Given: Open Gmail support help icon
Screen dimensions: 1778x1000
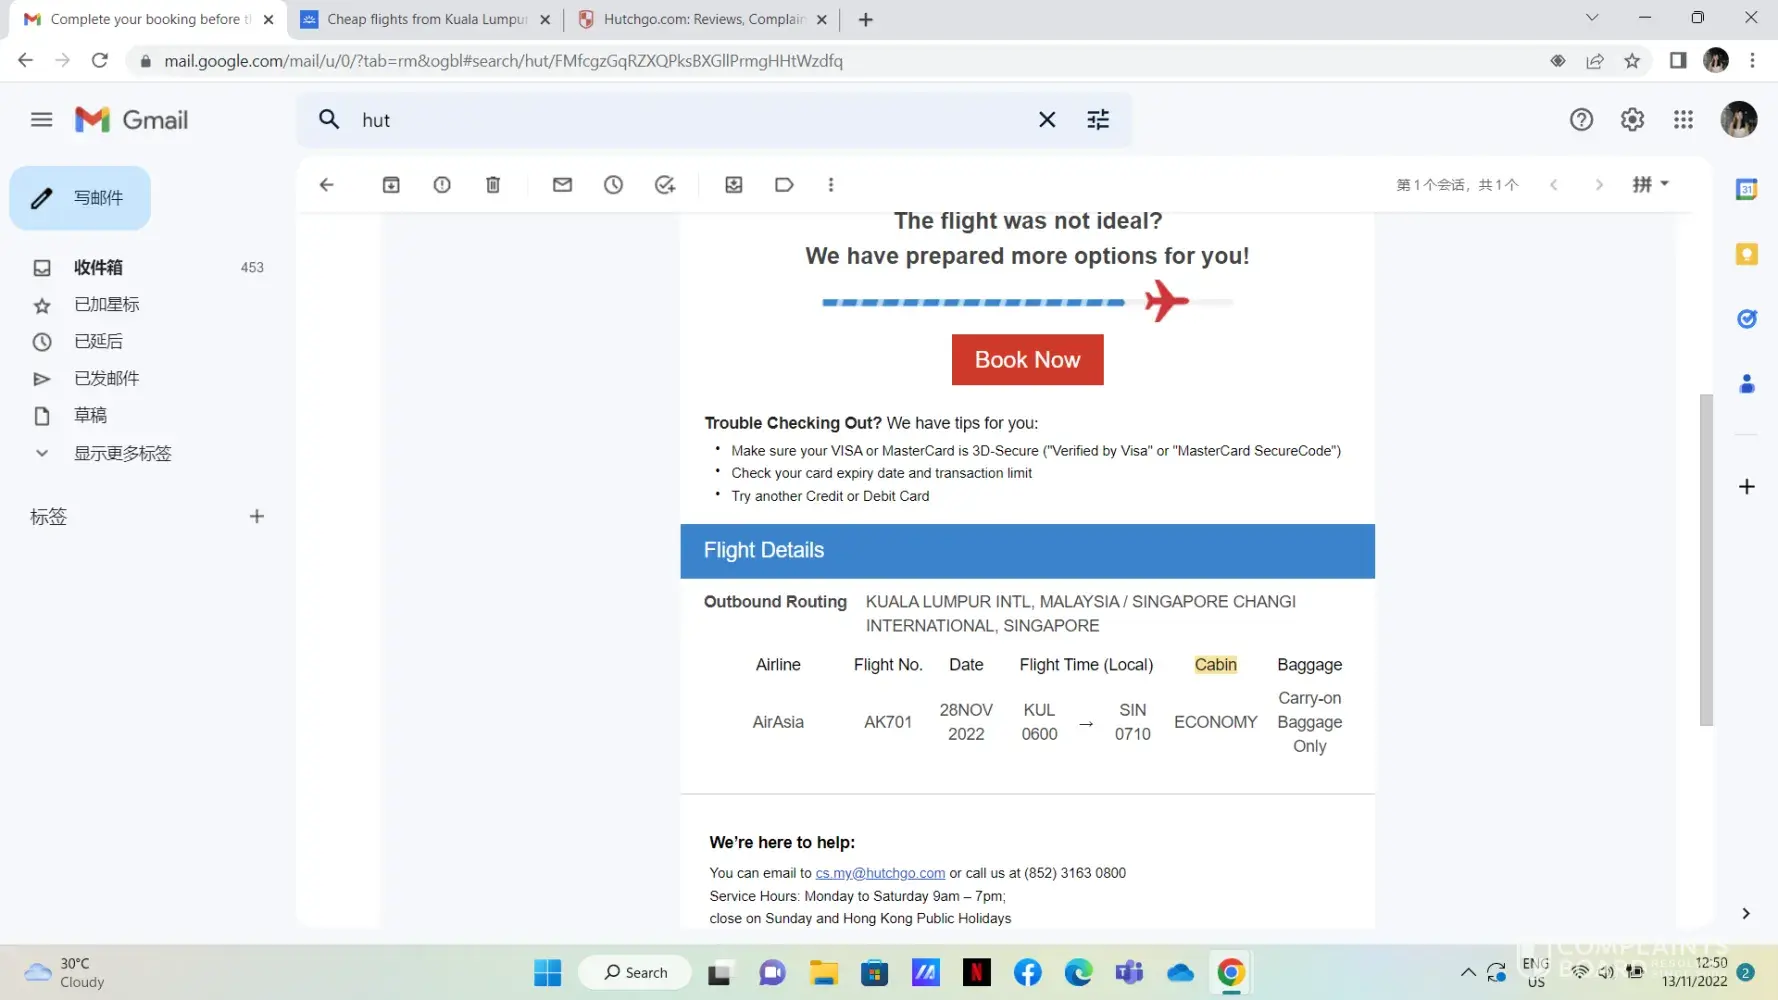Looking at the screenshot, I should tap(1581, 120).
